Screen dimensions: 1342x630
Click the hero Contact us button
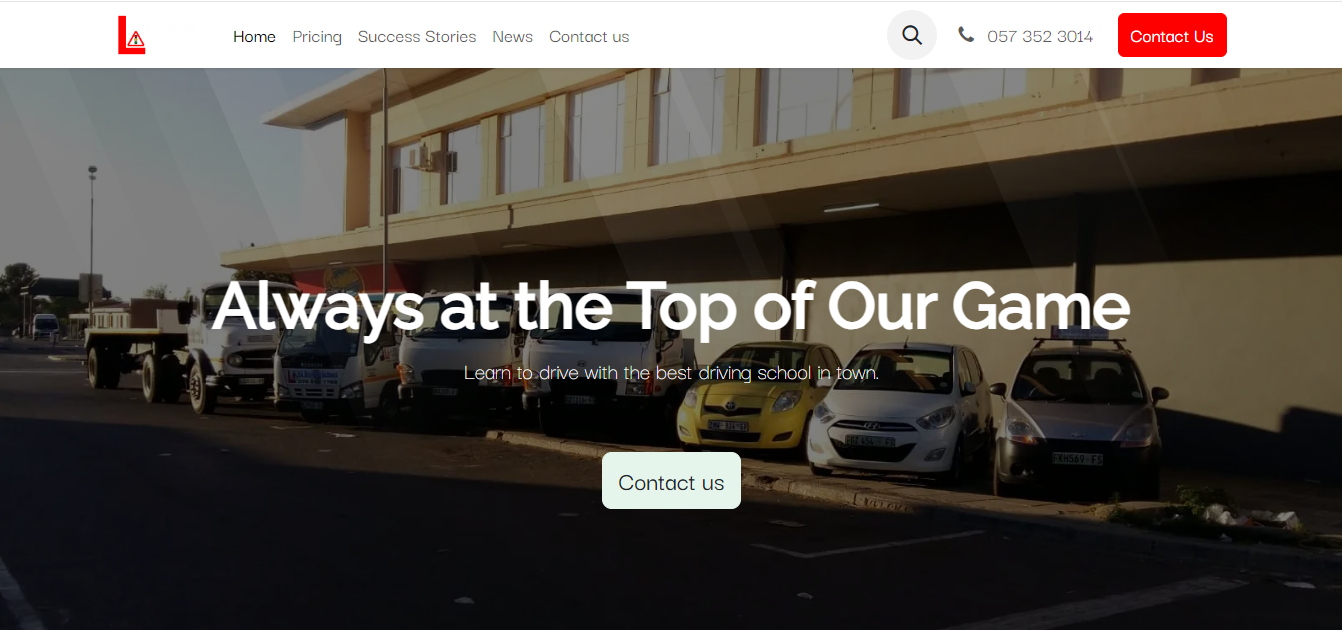point(671,481)
